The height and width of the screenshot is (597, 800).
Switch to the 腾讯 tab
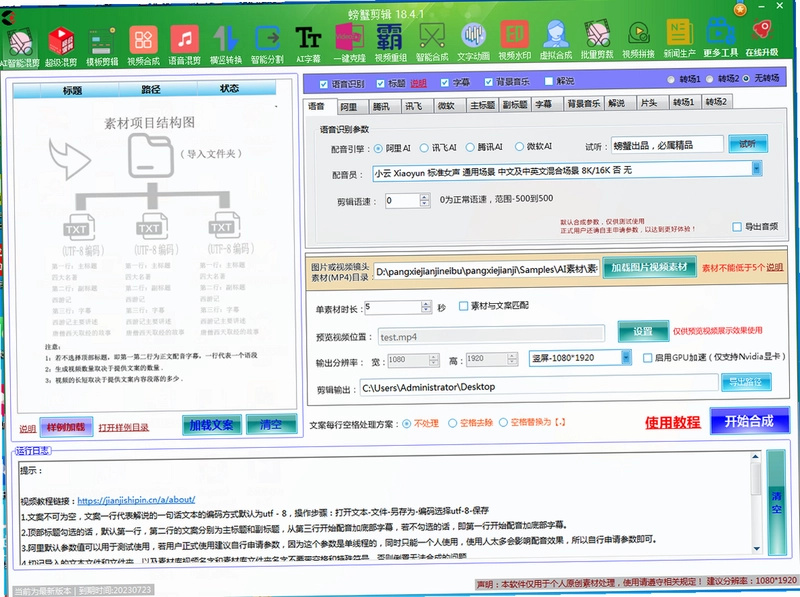(382, 106)
